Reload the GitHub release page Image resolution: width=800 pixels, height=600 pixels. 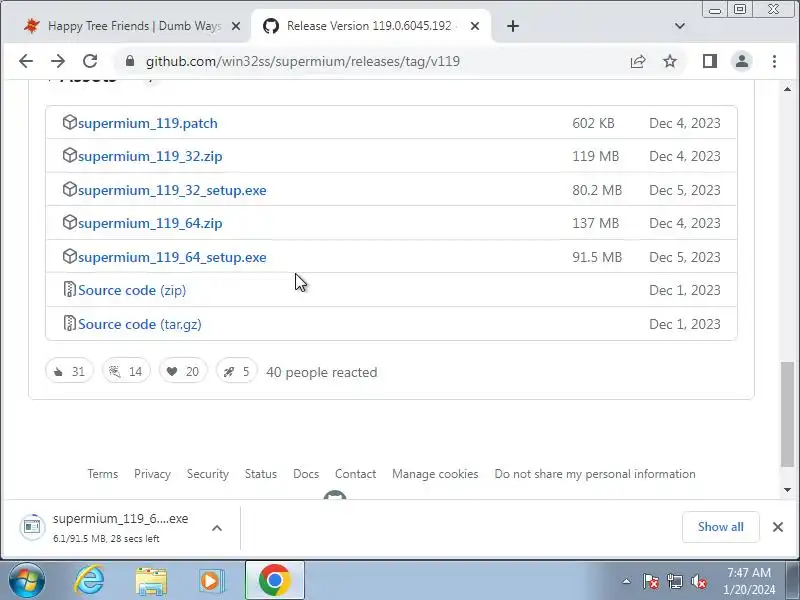click(90, 61)
